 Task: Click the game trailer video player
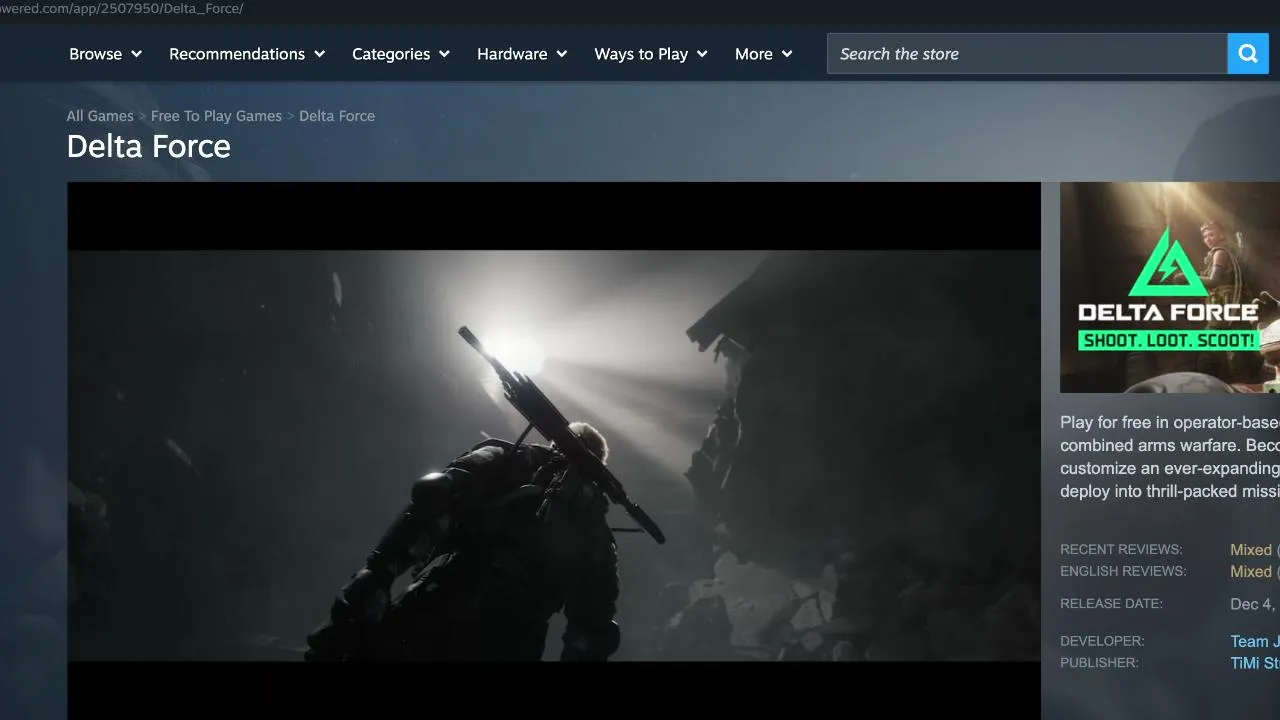click(x=554, y=451)
